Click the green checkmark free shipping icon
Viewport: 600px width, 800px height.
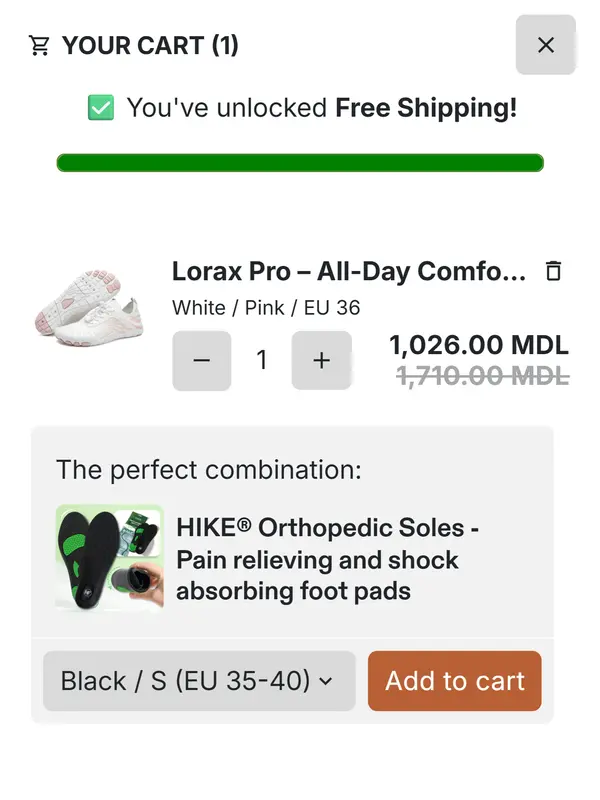tap(101, 108)
